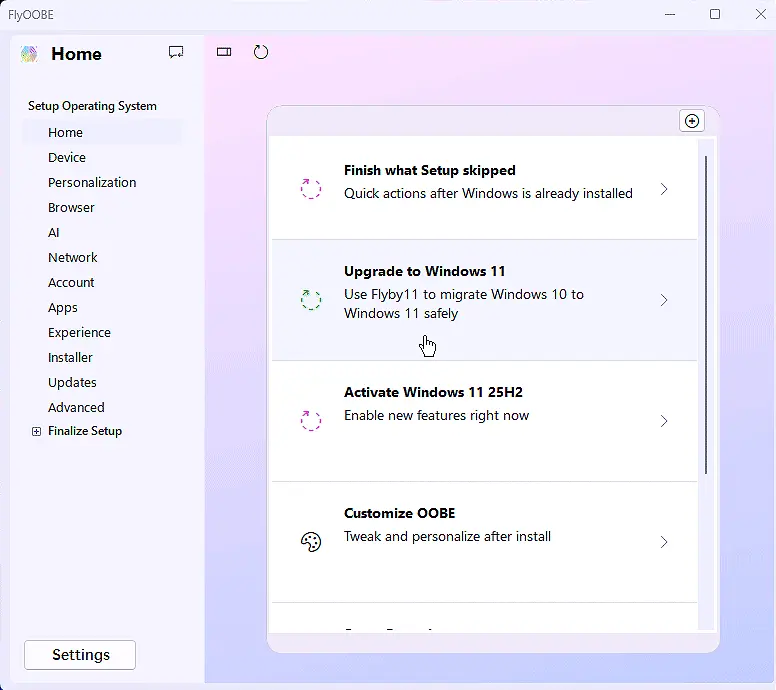Open the Browser section in sidebar
The image size is (776, 690).
tap(71, 207)
